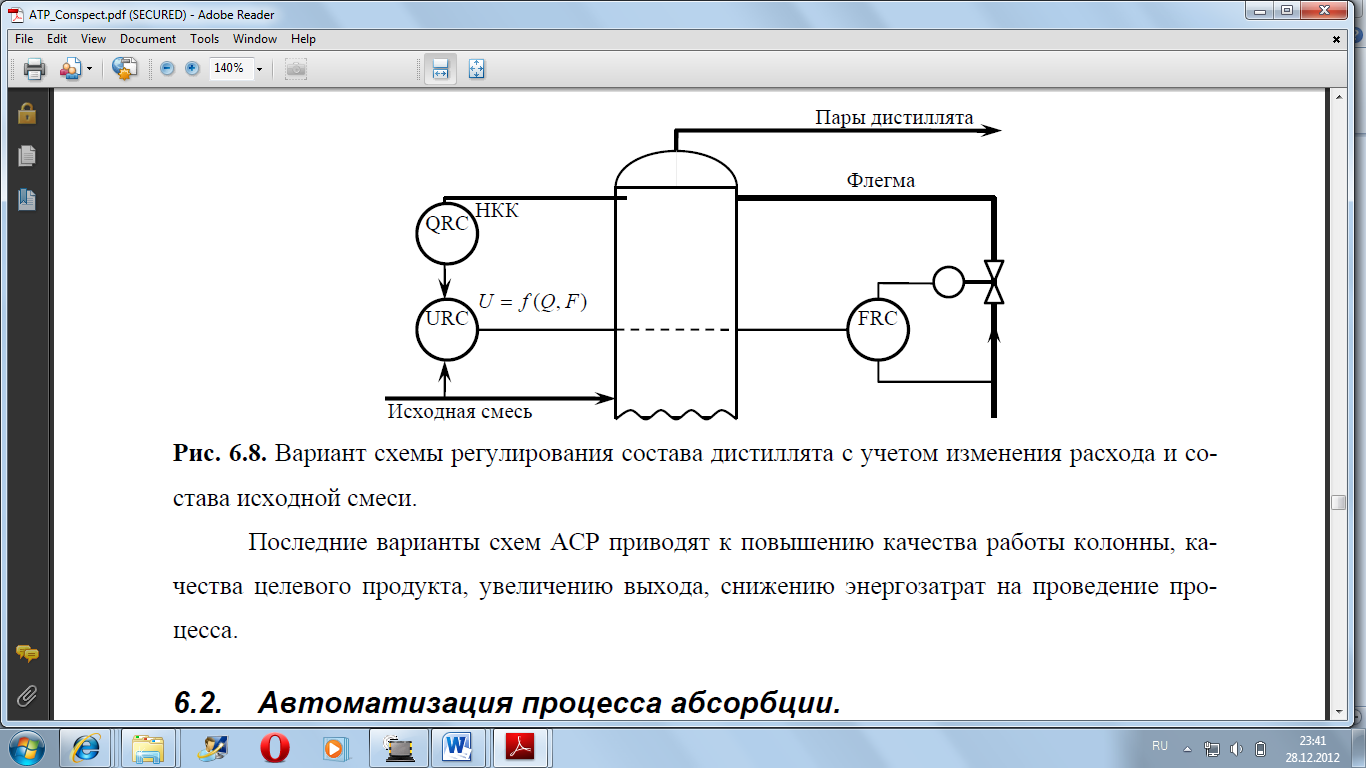
Task: Click the 'НКК' label in diagram
Action: pos(497,212)
